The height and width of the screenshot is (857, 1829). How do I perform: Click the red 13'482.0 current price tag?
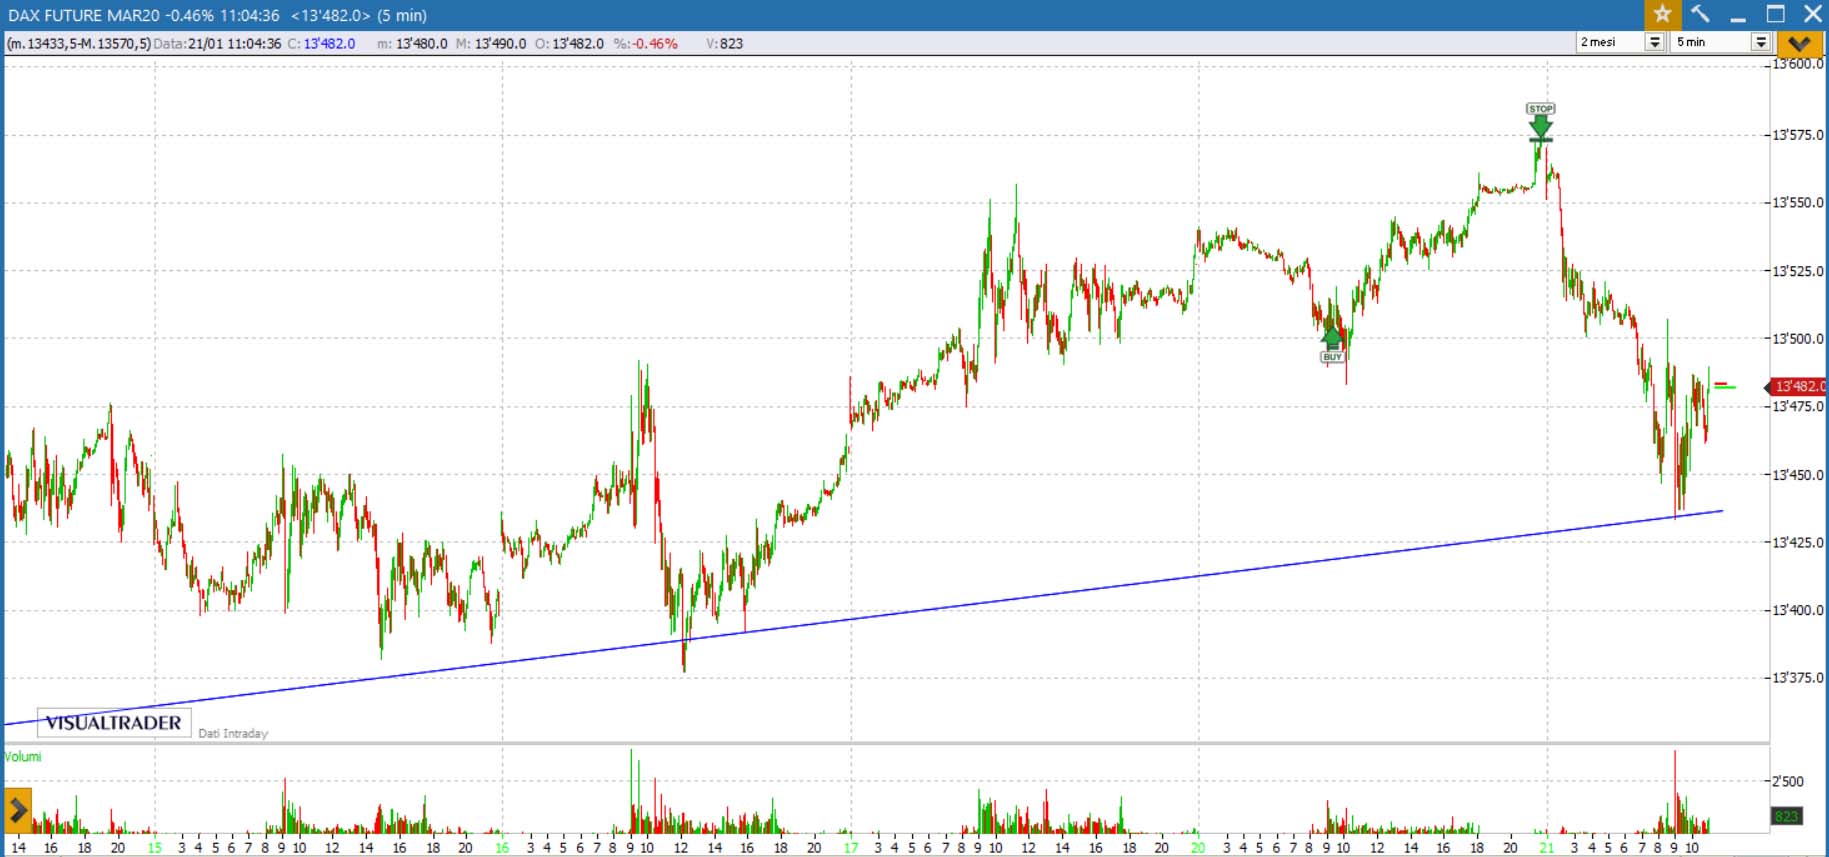click(1796, 386)
